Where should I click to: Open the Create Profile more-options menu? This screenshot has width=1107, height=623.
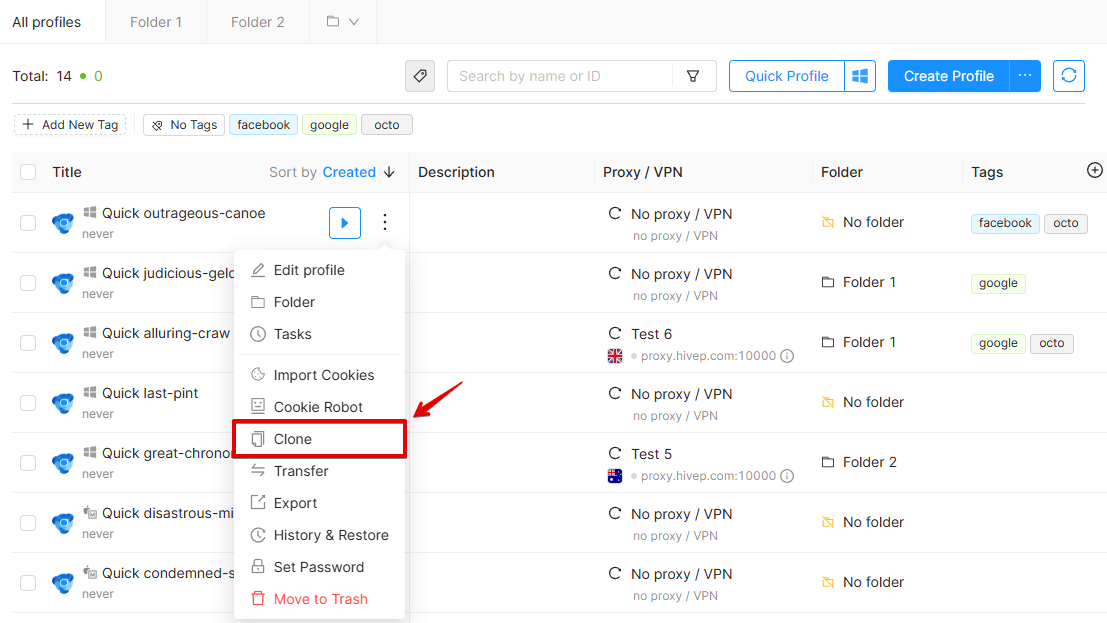click(x=1025, y=76)
